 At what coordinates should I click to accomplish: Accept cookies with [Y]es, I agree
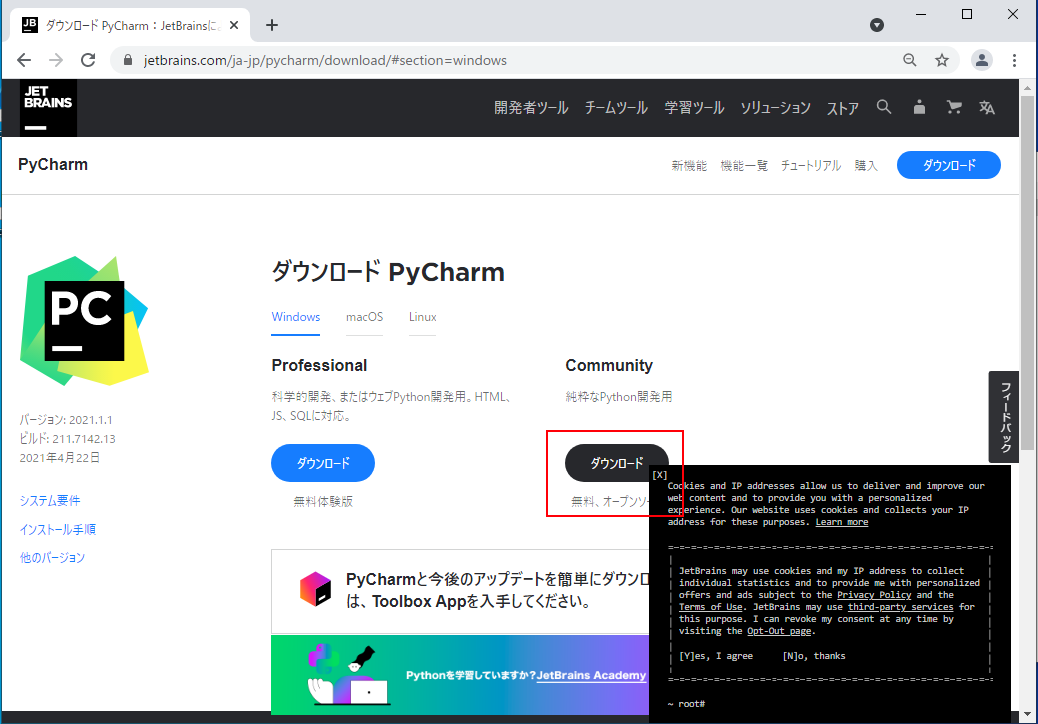pyautogui.click(x=716, y=656)
